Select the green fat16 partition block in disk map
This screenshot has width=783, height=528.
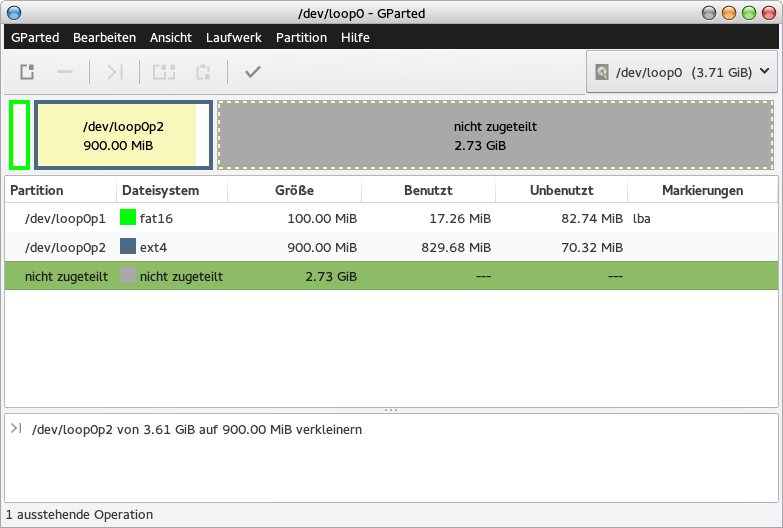[x=19, y=135]
